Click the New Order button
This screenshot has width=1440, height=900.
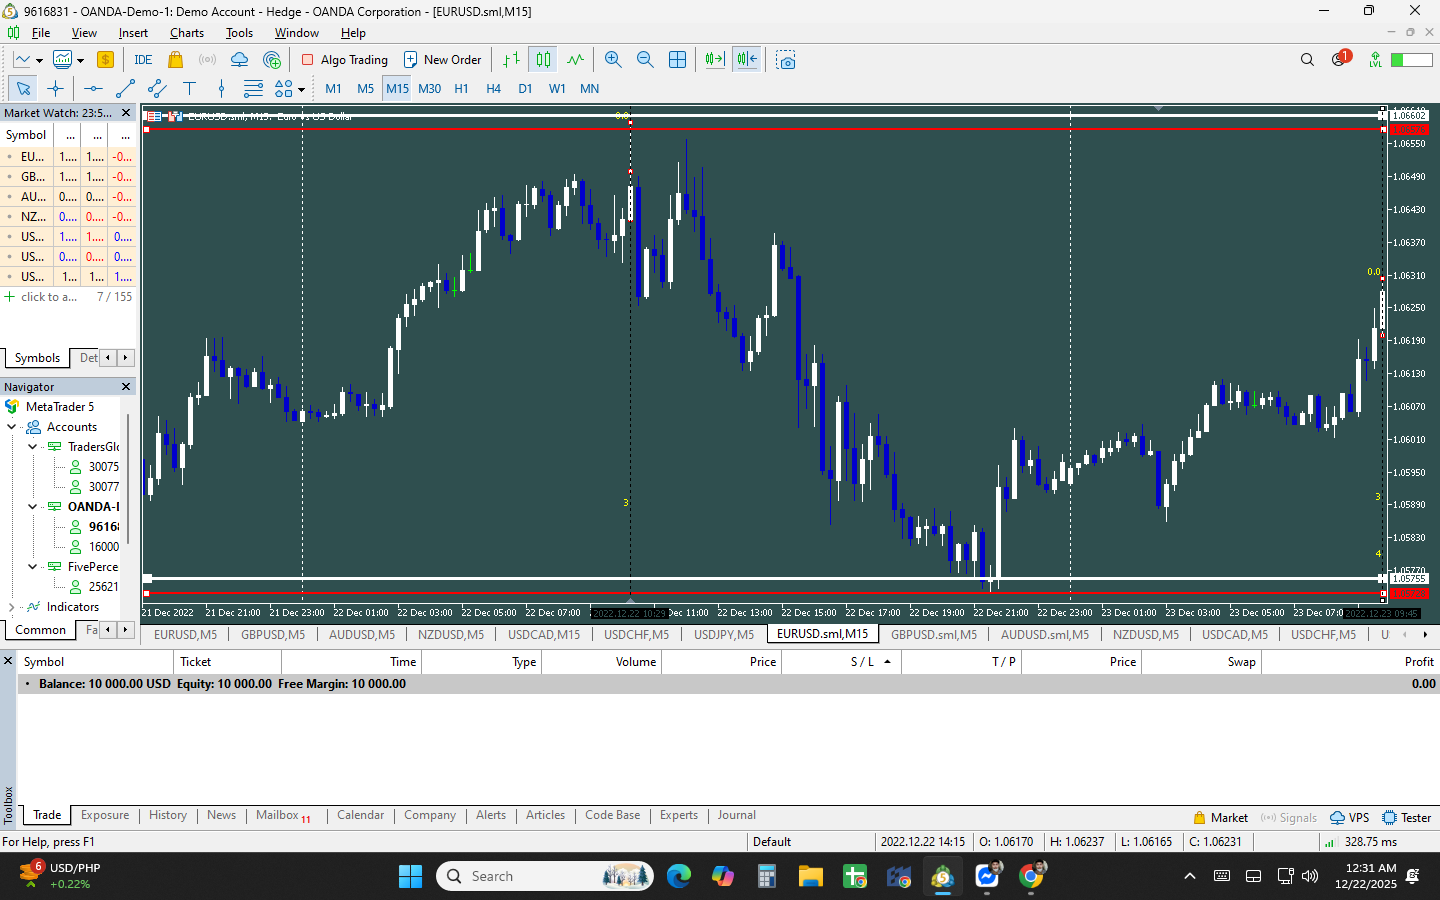tap(442, 60)
